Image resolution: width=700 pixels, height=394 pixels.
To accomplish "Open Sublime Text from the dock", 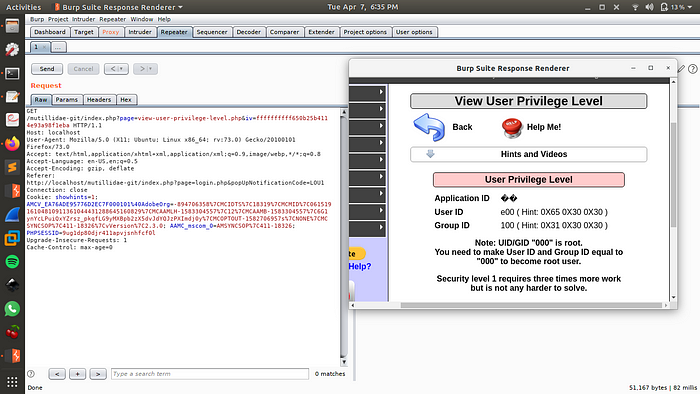I will (x=12, y=167).
